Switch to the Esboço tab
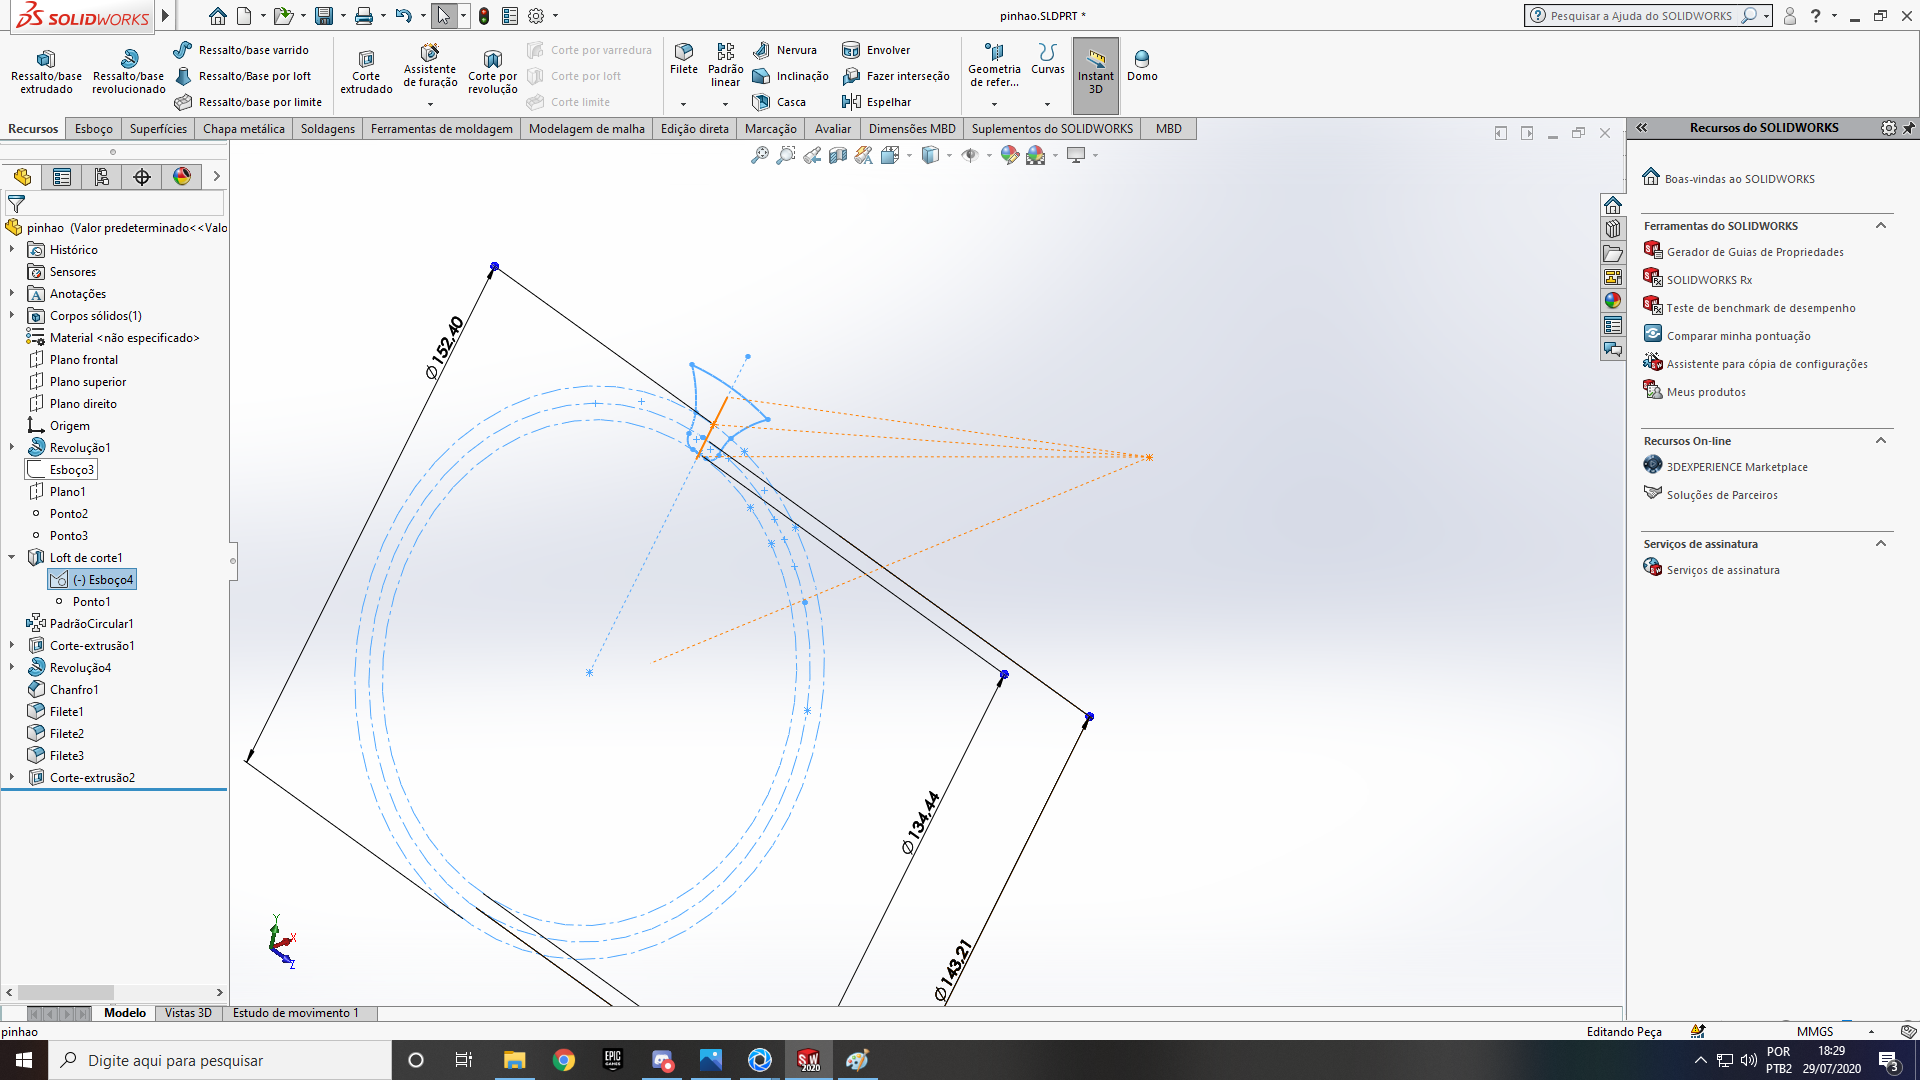Image resolution: width=1920 pixels, height=1080 pixels. tap(93, 129)
